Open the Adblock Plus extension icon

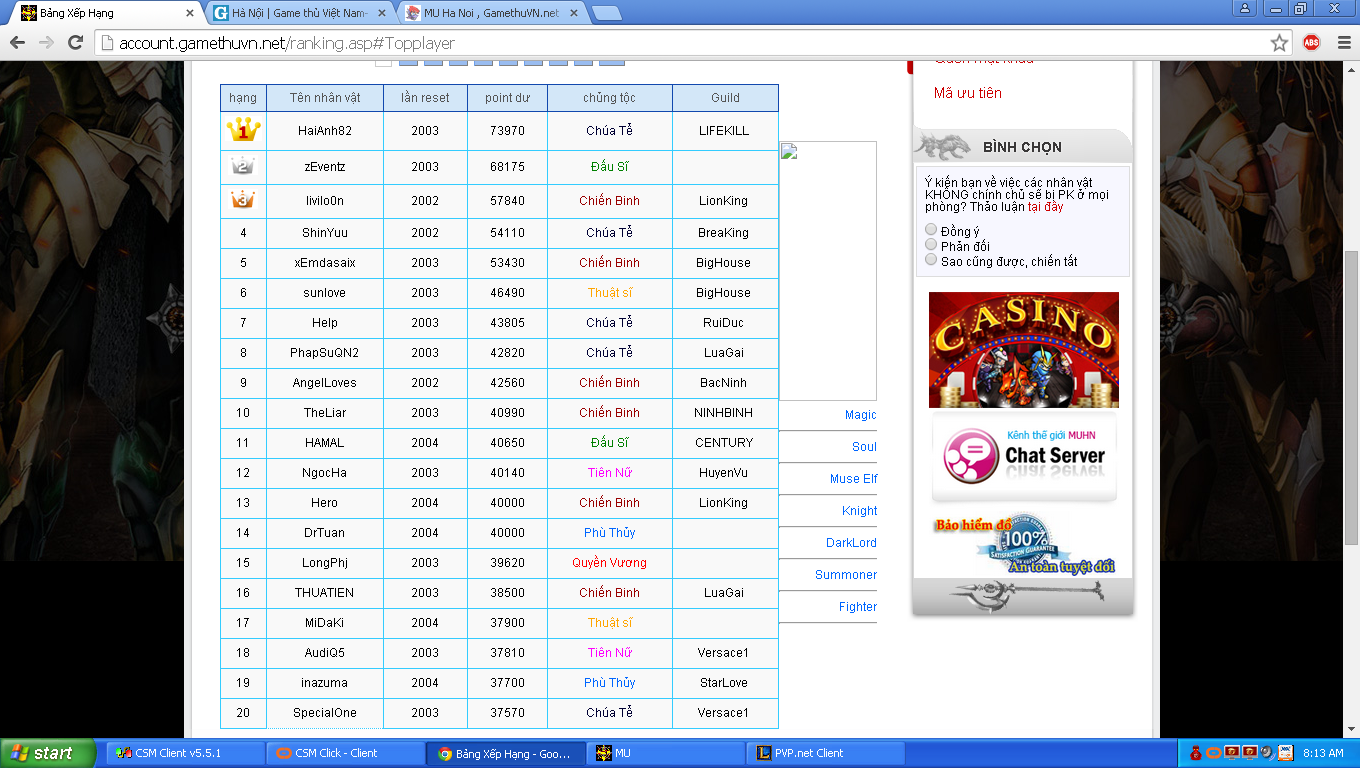click(x=1311, y=43)
